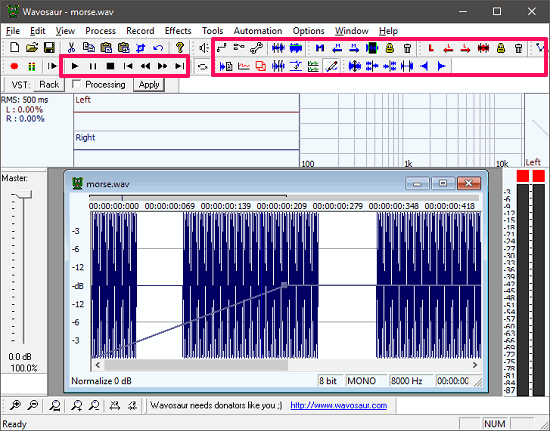The height and width of the screenshot is (431, 550).
Task: Click the Copy icon in the toolbar
Action: coord(88,47)
